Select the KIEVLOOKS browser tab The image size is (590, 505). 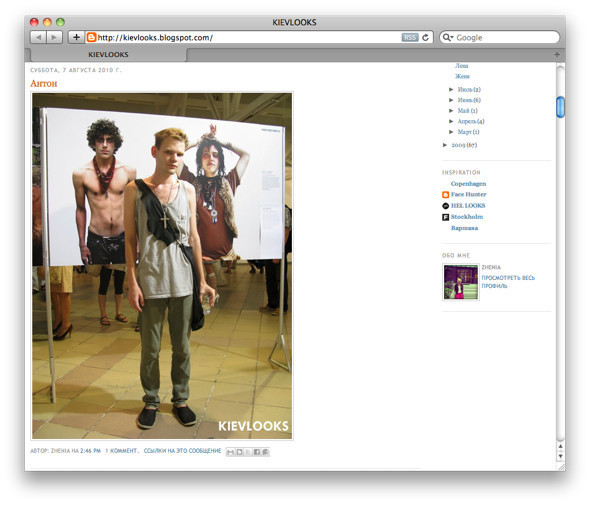tap(108, 55)
